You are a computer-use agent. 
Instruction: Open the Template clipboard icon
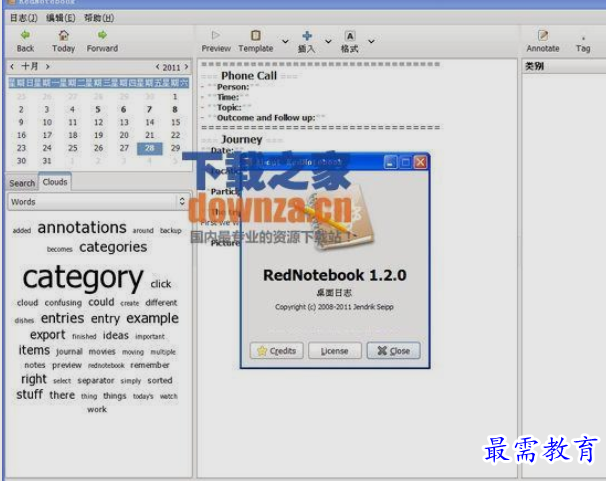[255, 36]
